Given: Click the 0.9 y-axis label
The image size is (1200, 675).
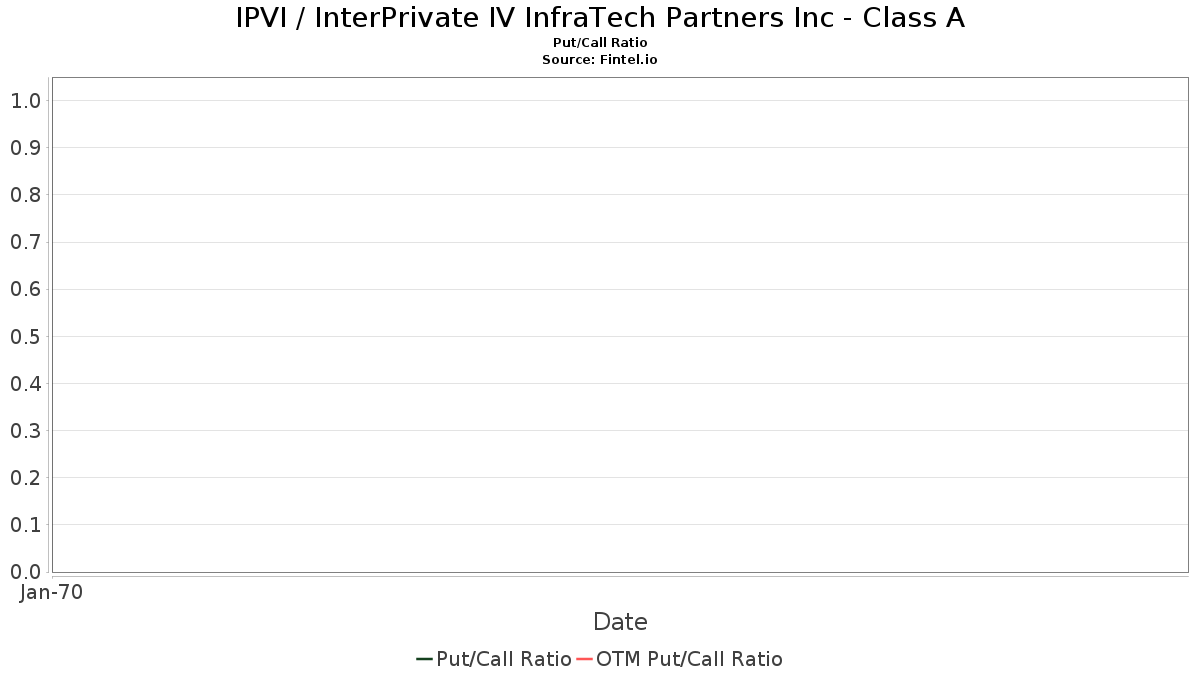Looking at the screenshot, I should [25, 148].
